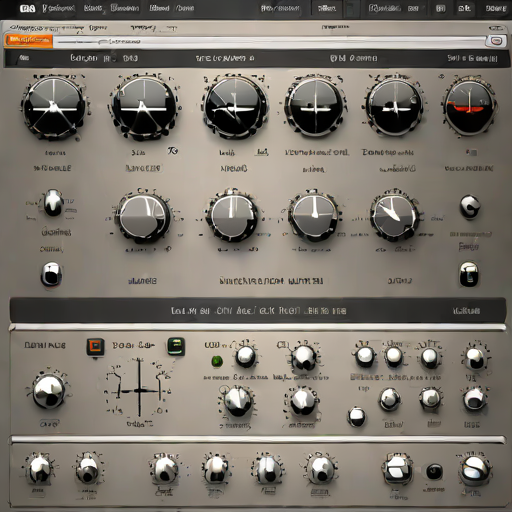512x512 pixels.
Task: Toggle the chrome switch below the swirl-shaped knob
Action: tap(469, 274)
